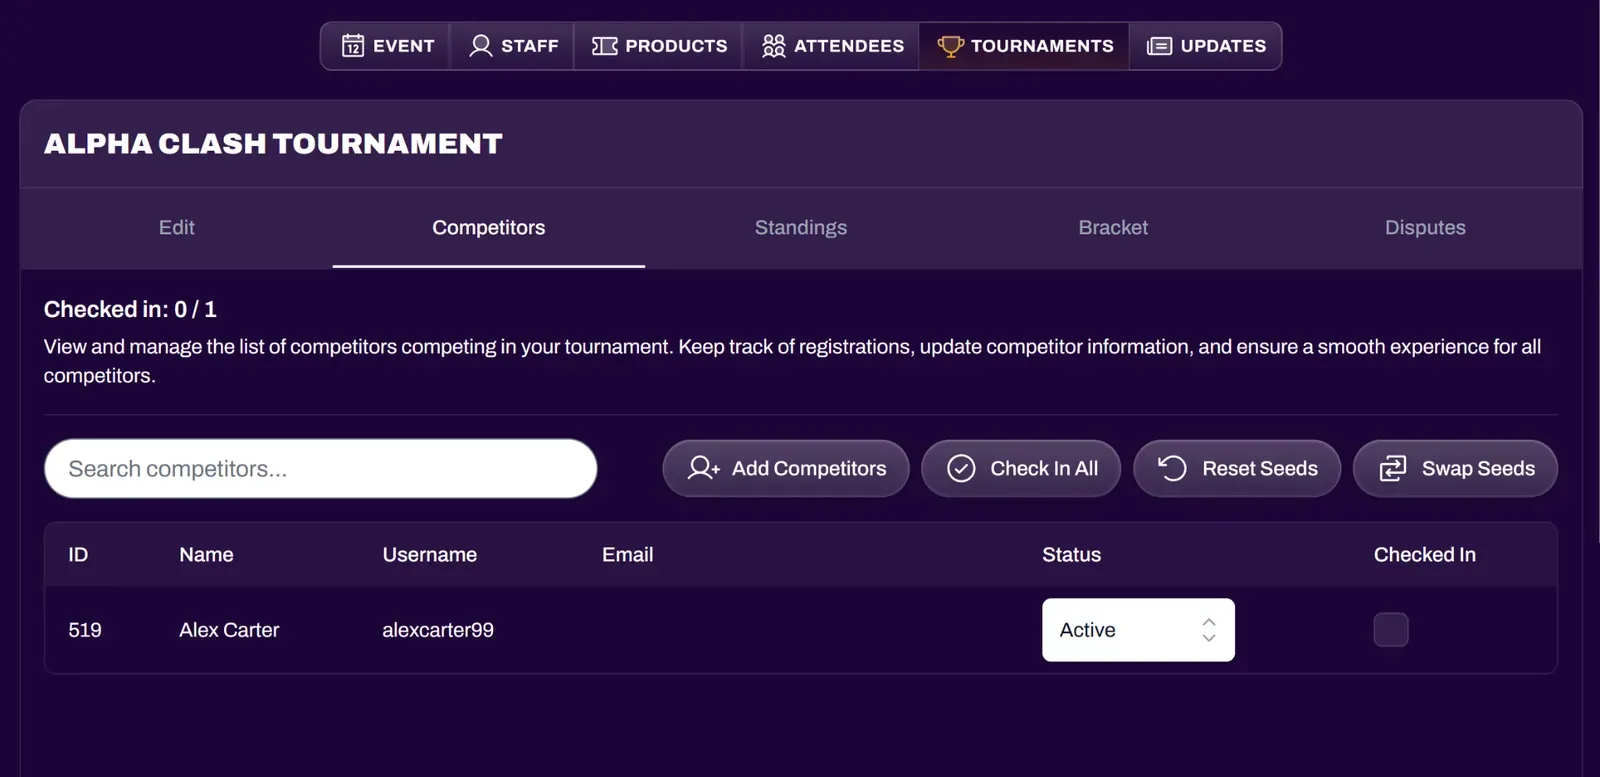Open the Bracket tab
The image size is (1600, 777).
coord(1112,228)
